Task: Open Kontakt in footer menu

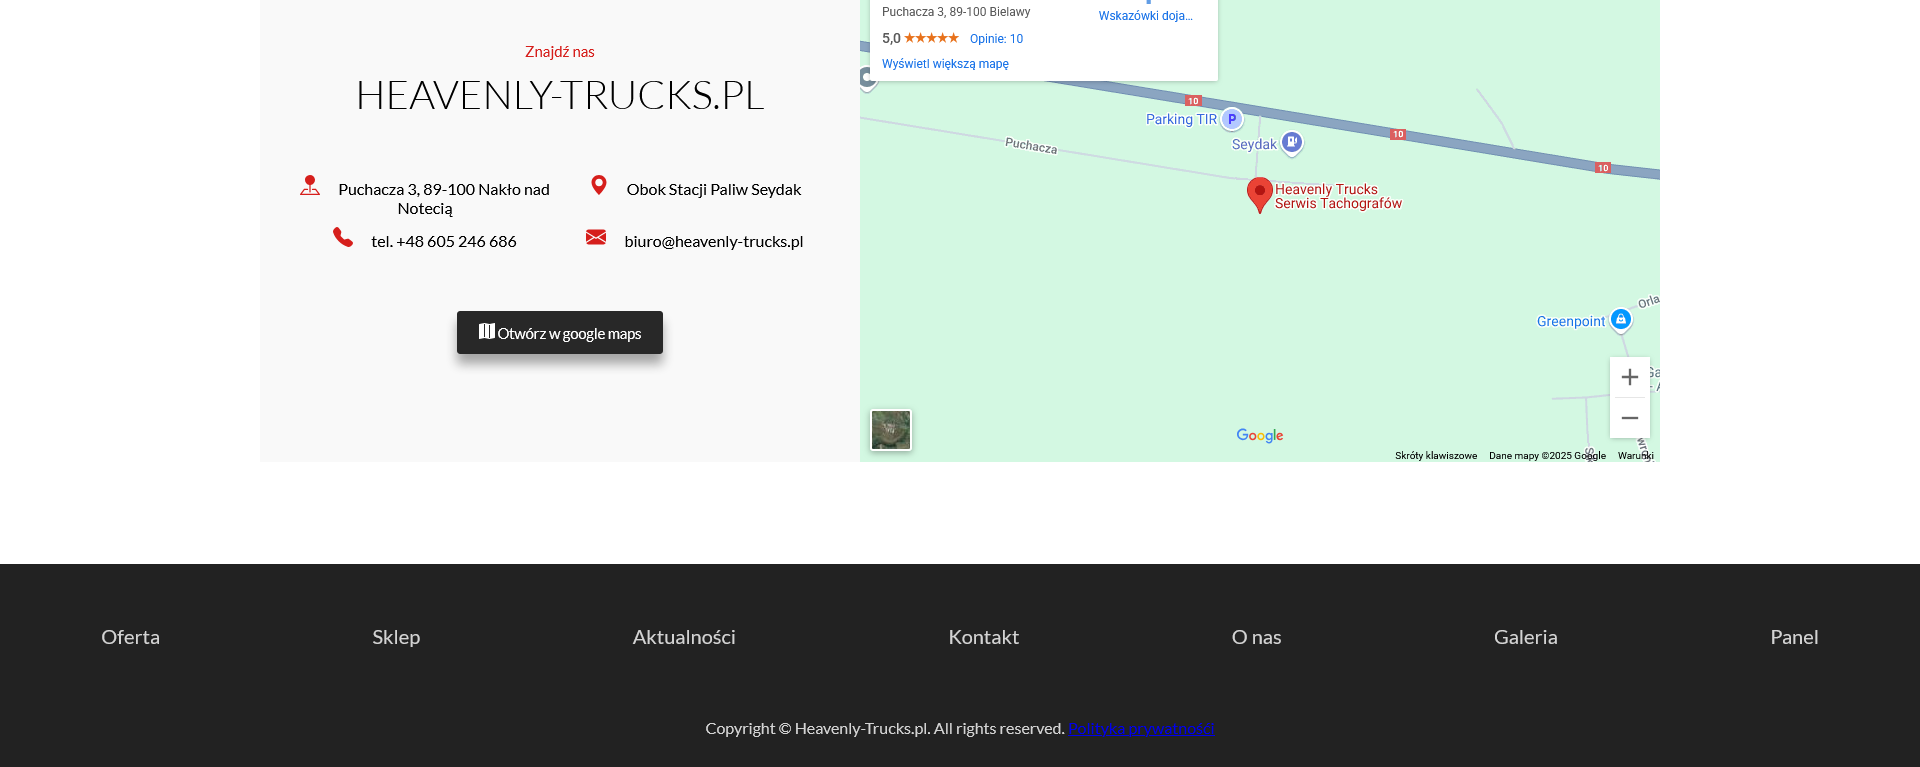Action: [x=983, y=637]
